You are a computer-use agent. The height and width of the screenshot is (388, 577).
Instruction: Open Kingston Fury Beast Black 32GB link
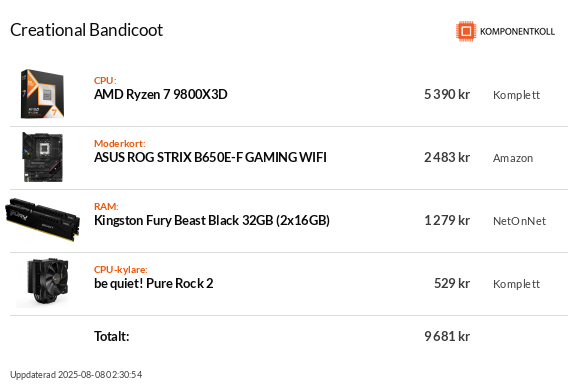pyautogui.click(x=212, y=221)
